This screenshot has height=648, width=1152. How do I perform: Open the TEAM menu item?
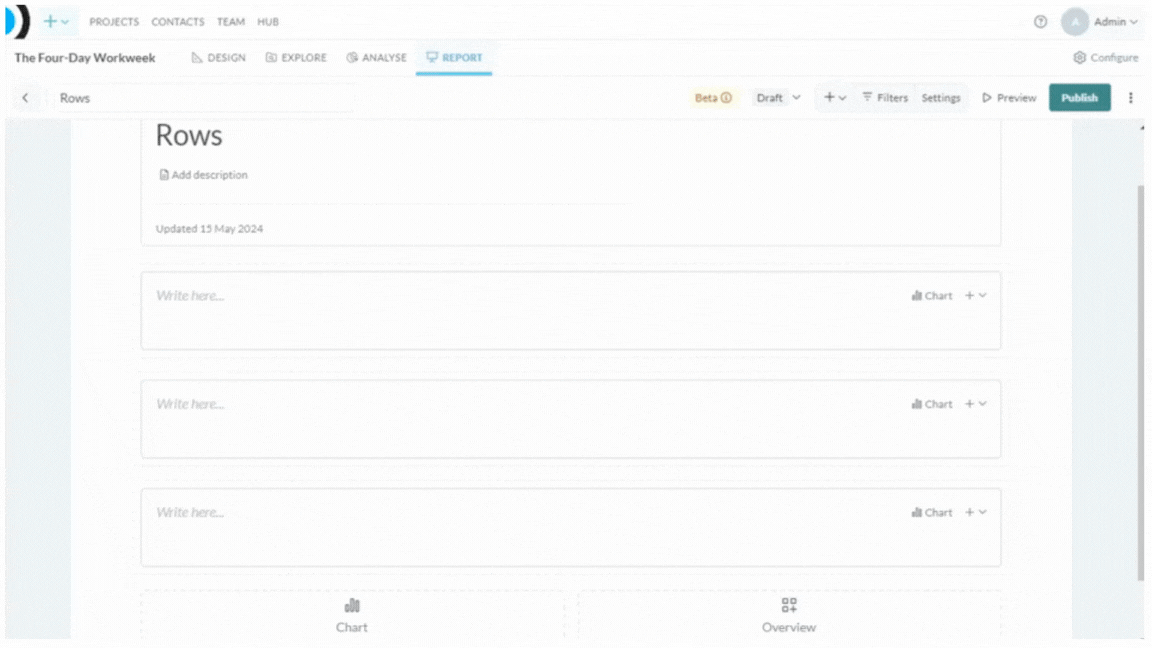pyautogui.click(x=231, y=22)
